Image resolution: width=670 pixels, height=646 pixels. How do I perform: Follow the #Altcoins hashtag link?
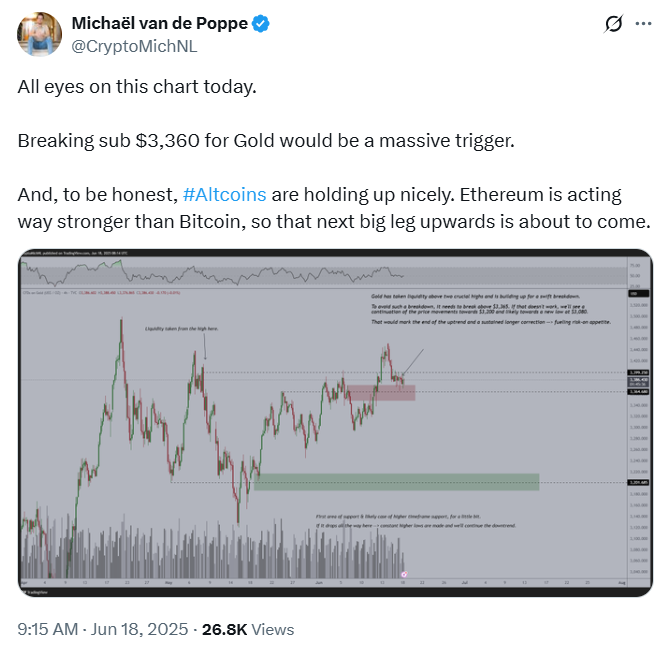[224, 195]
